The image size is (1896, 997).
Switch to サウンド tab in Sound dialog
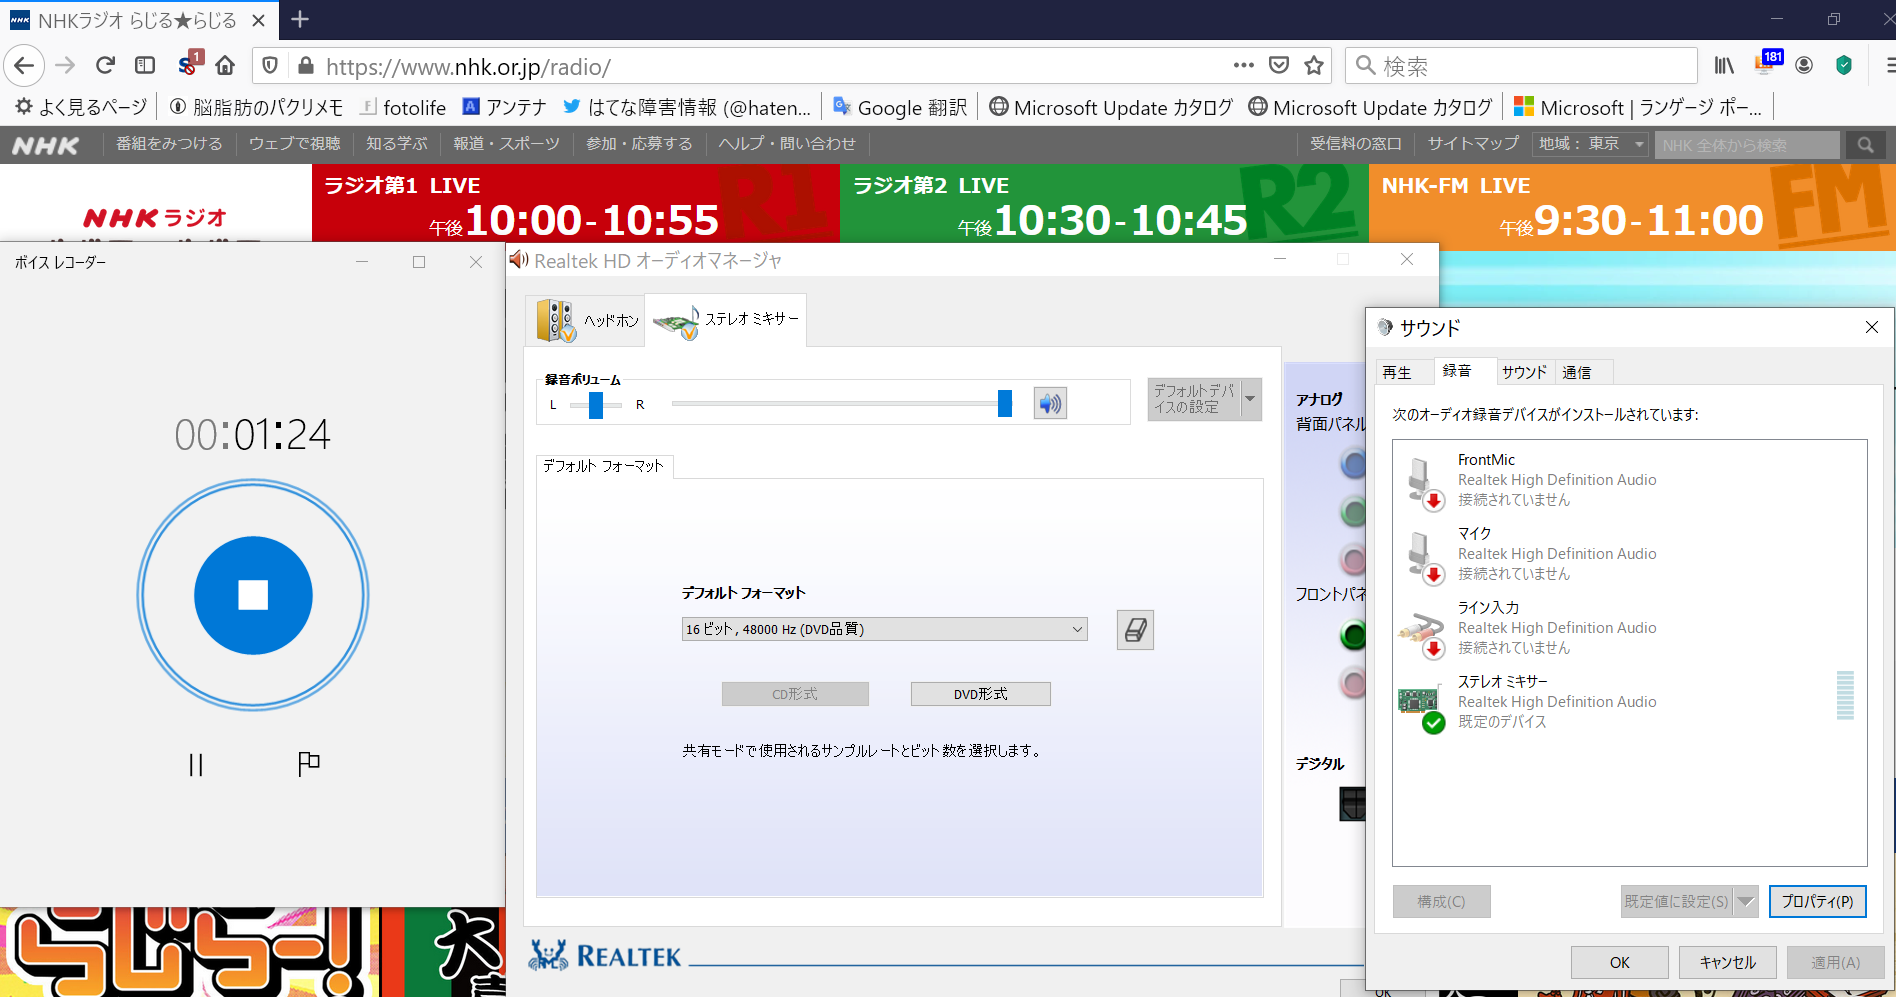(1524, 372)
